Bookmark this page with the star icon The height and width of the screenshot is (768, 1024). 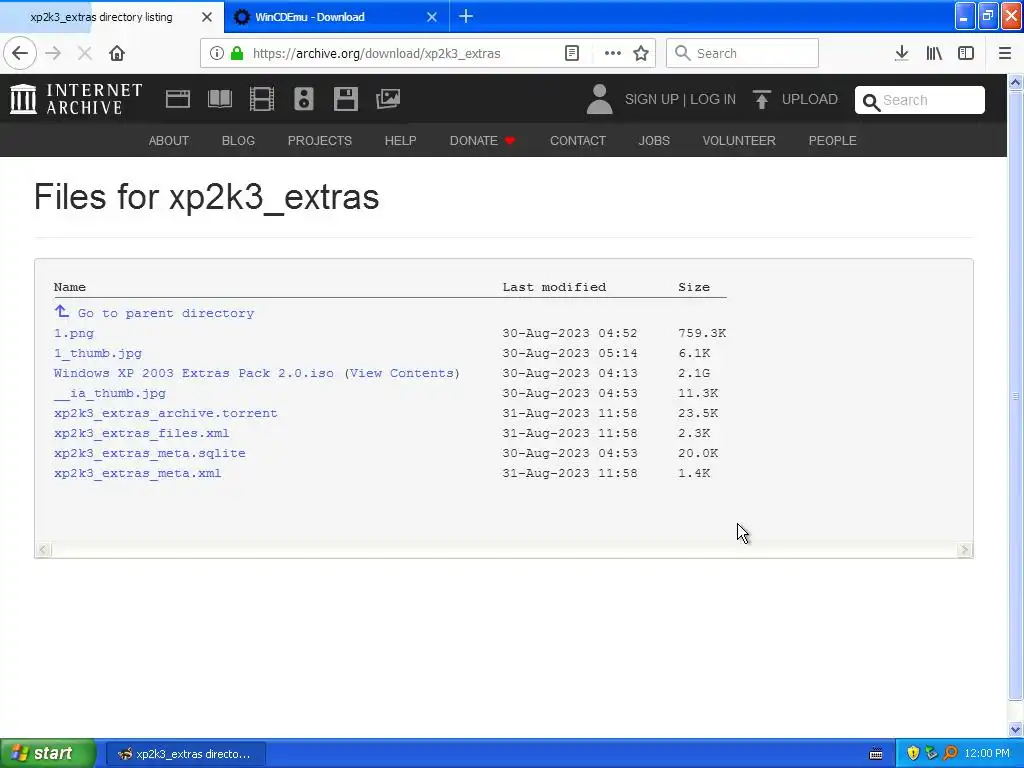641,53
